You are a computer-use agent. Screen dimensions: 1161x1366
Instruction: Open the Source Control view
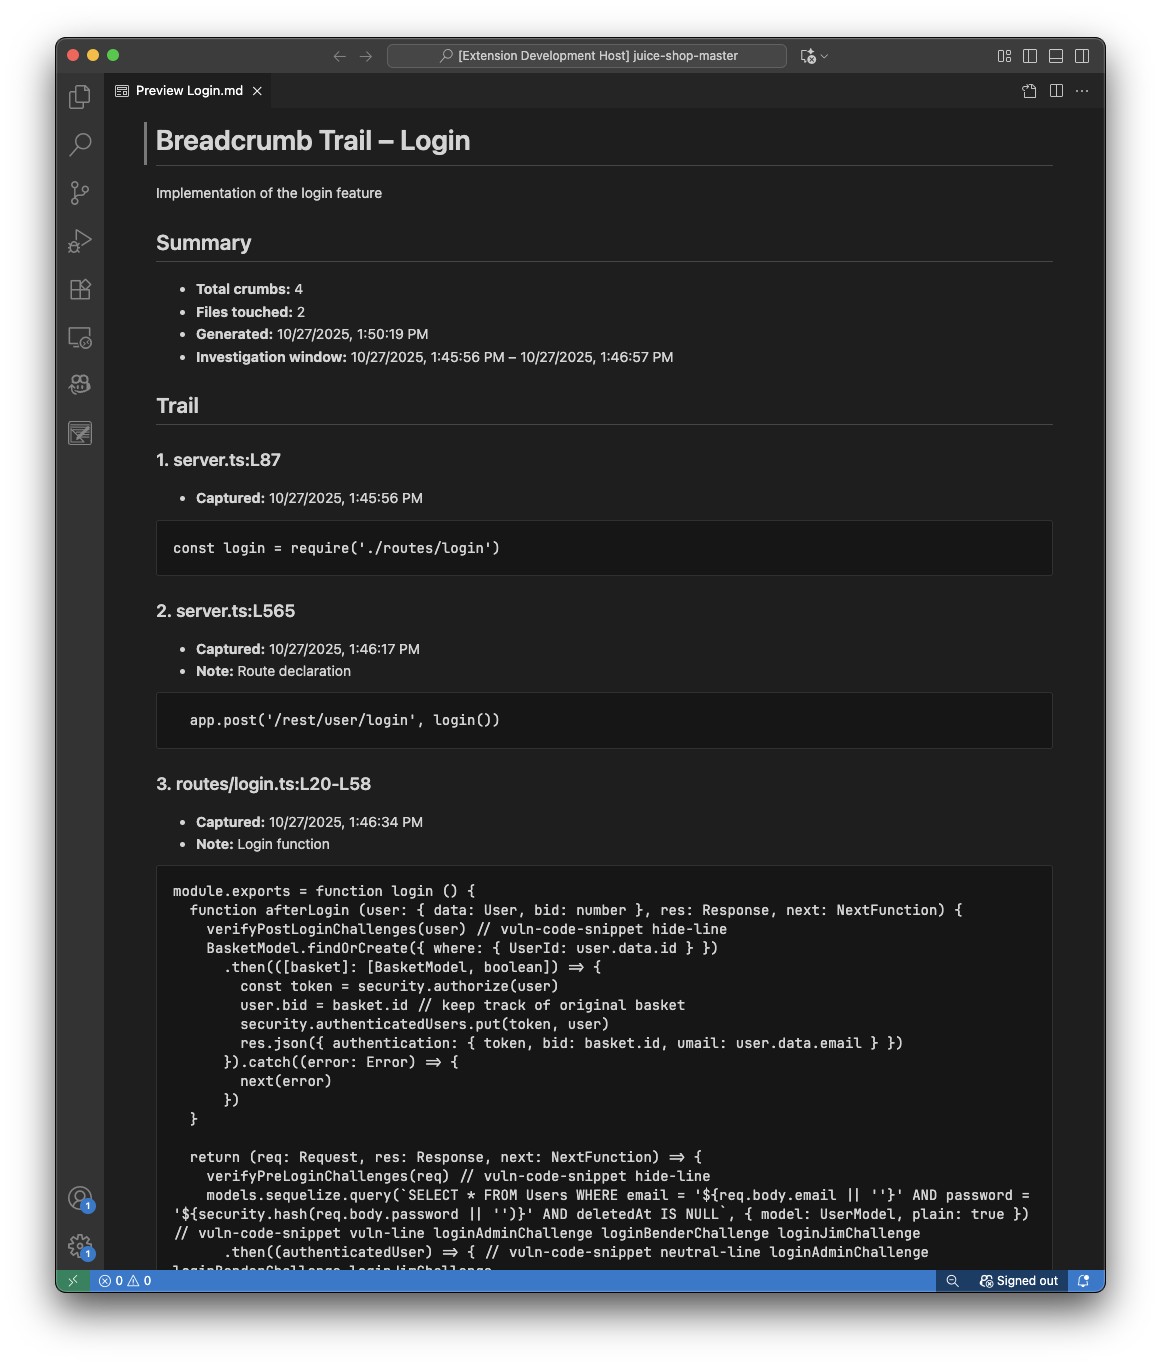point(80,192)
